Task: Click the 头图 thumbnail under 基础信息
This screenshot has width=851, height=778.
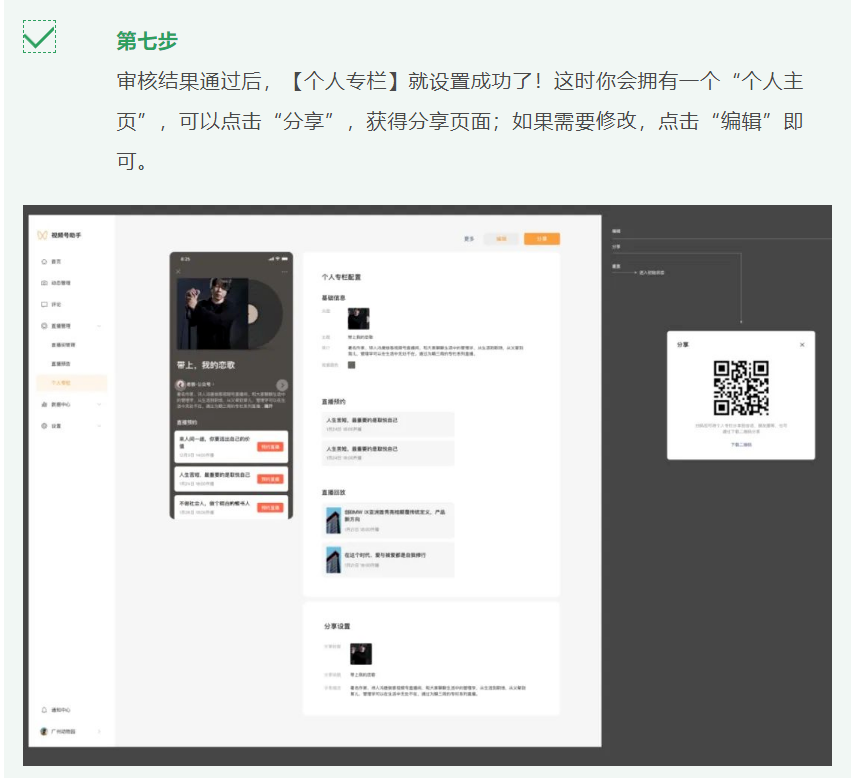Action: click(358, 318)
